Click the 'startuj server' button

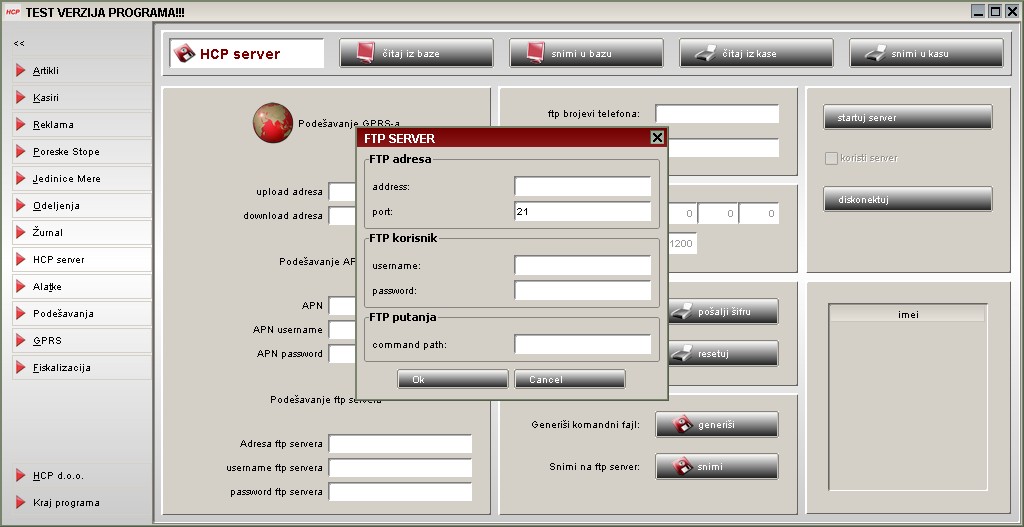(x=907, y=118)
